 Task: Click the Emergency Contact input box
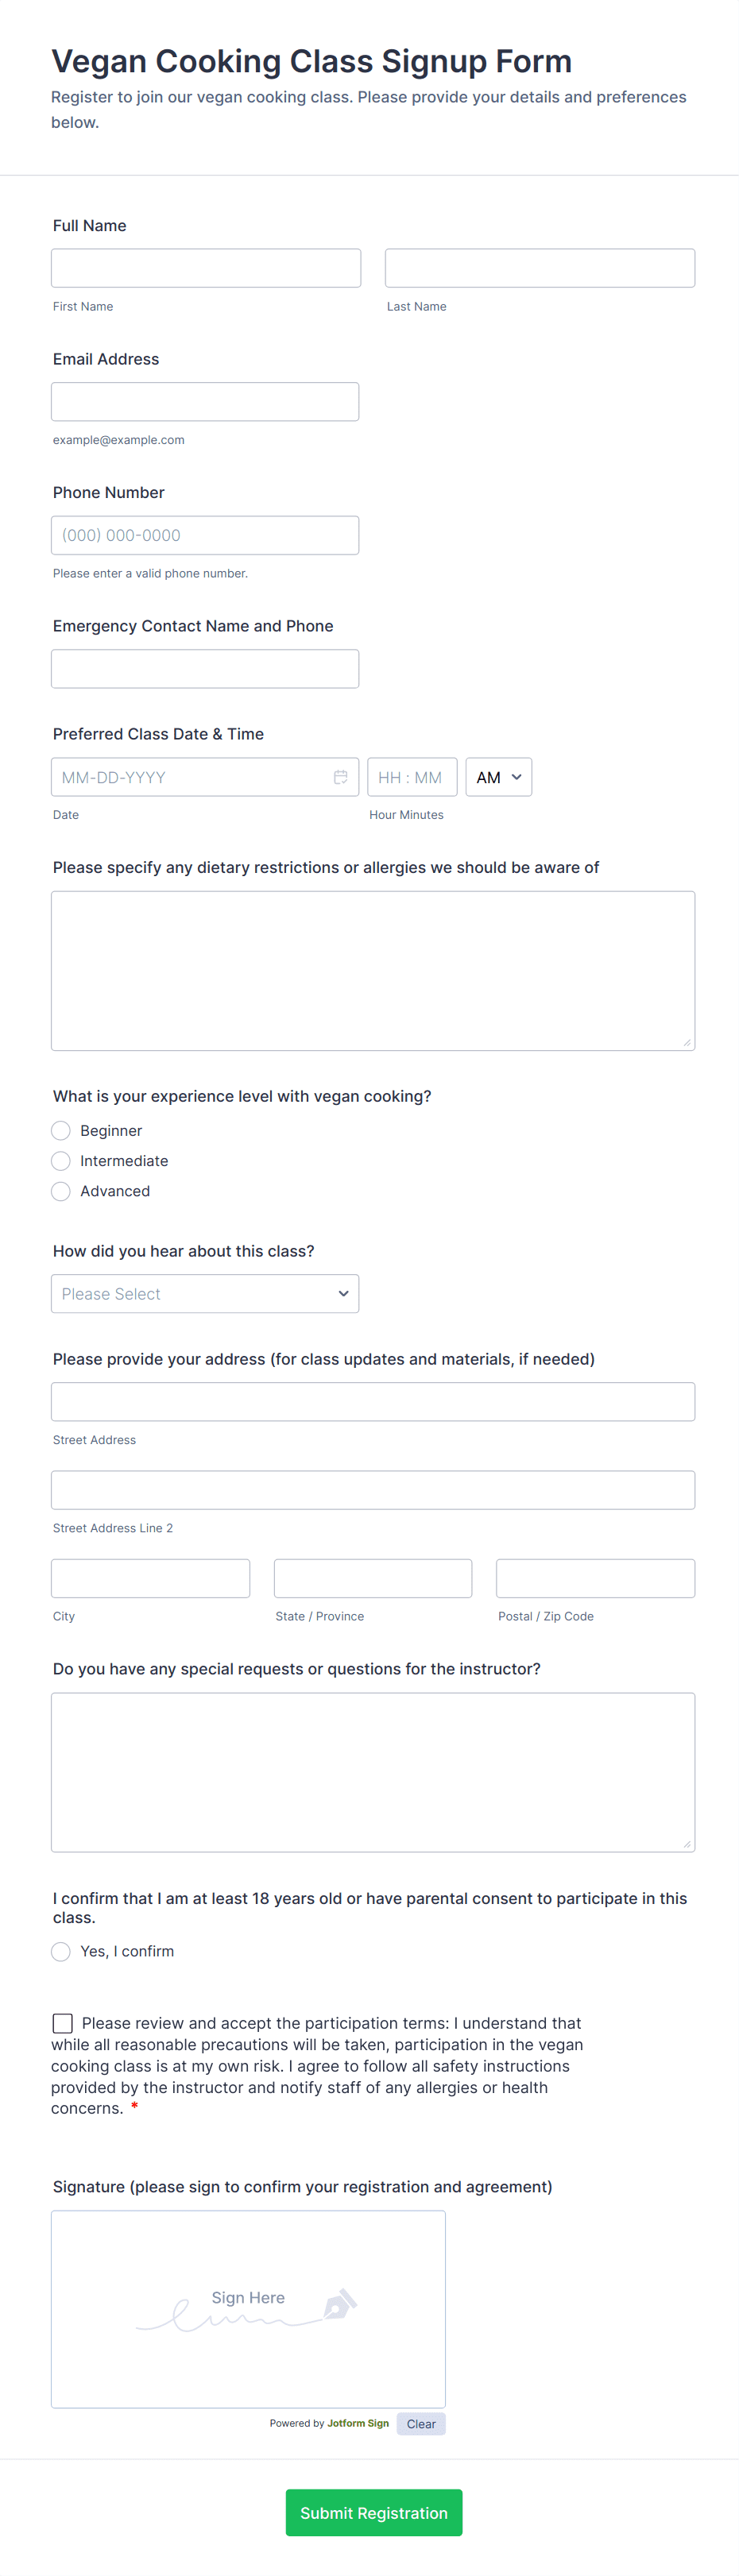(205, 668)
